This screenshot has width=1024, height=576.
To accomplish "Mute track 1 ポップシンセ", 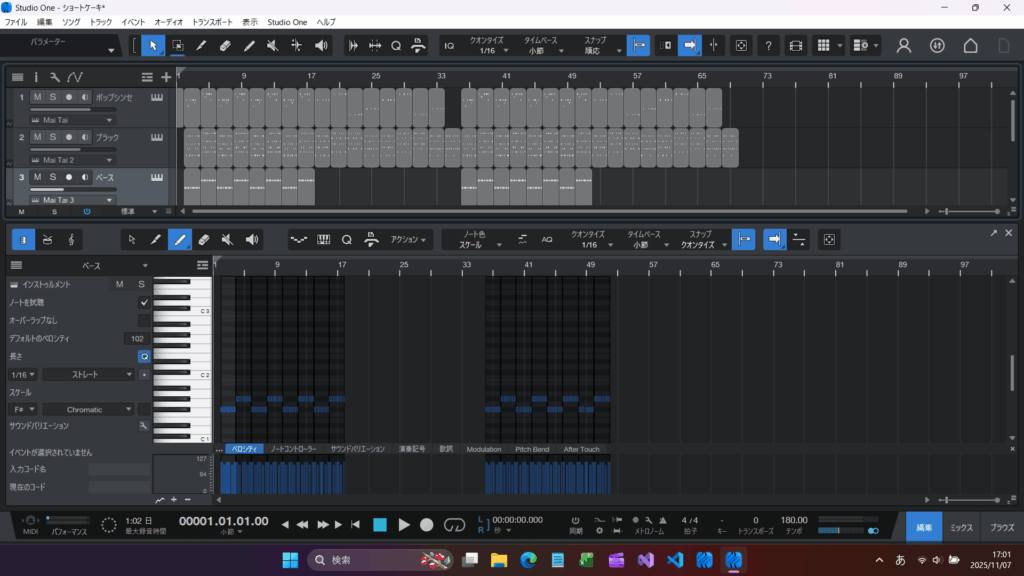I will tap(37, 97).
